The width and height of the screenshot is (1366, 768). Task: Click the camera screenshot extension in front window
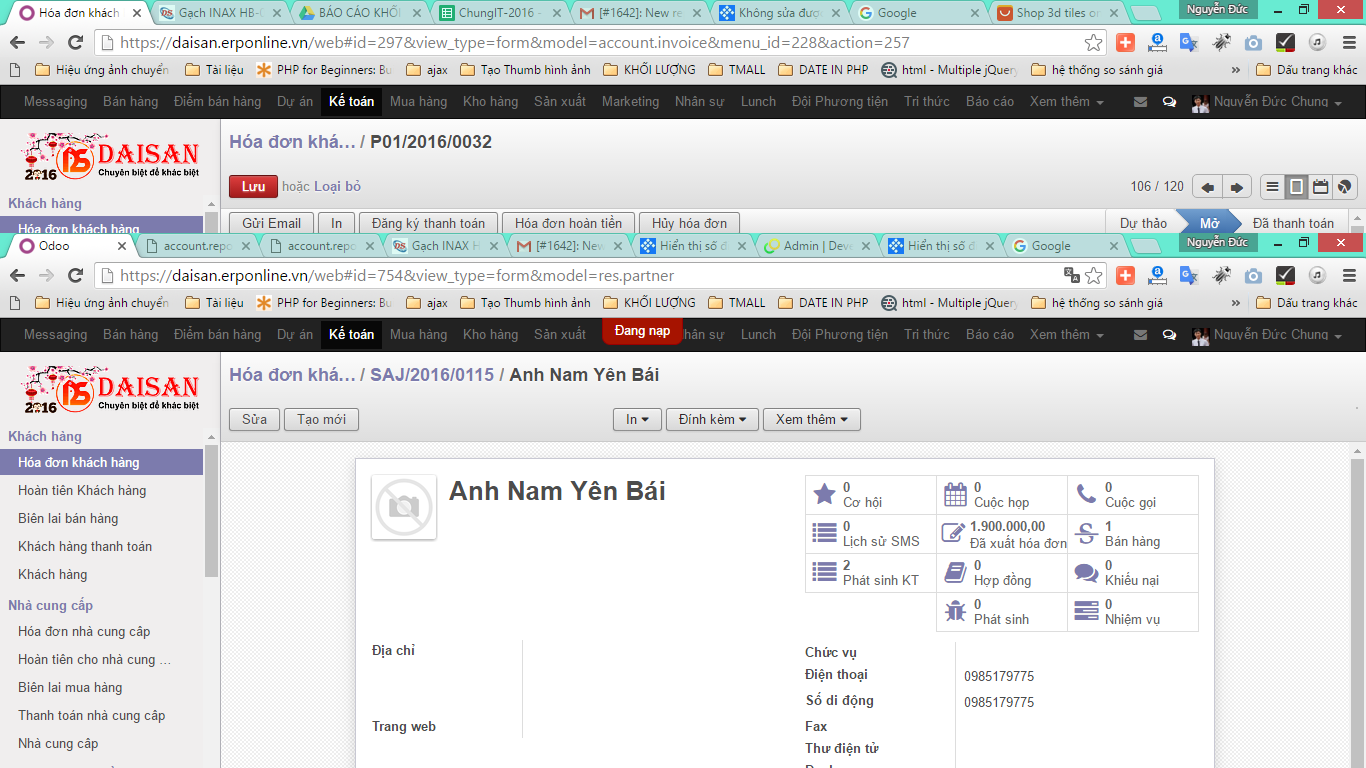(1253, 275)
